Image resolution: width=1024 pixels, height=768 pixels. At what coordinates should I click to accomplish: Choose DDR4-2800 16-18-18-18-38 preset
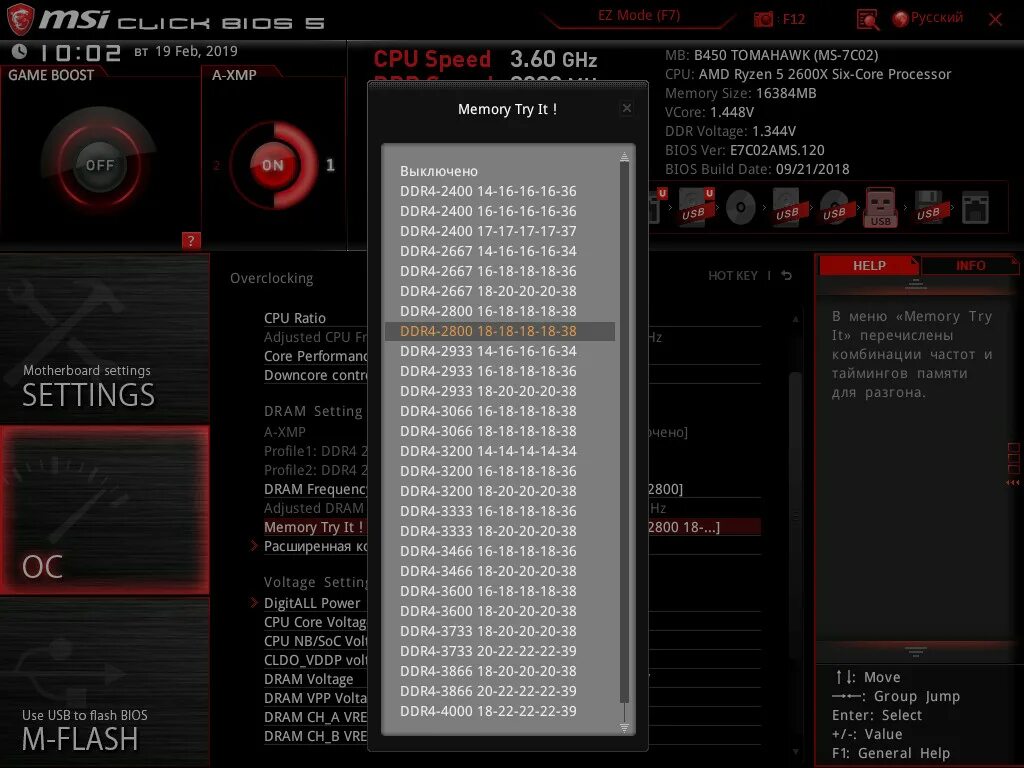[488, 311]
